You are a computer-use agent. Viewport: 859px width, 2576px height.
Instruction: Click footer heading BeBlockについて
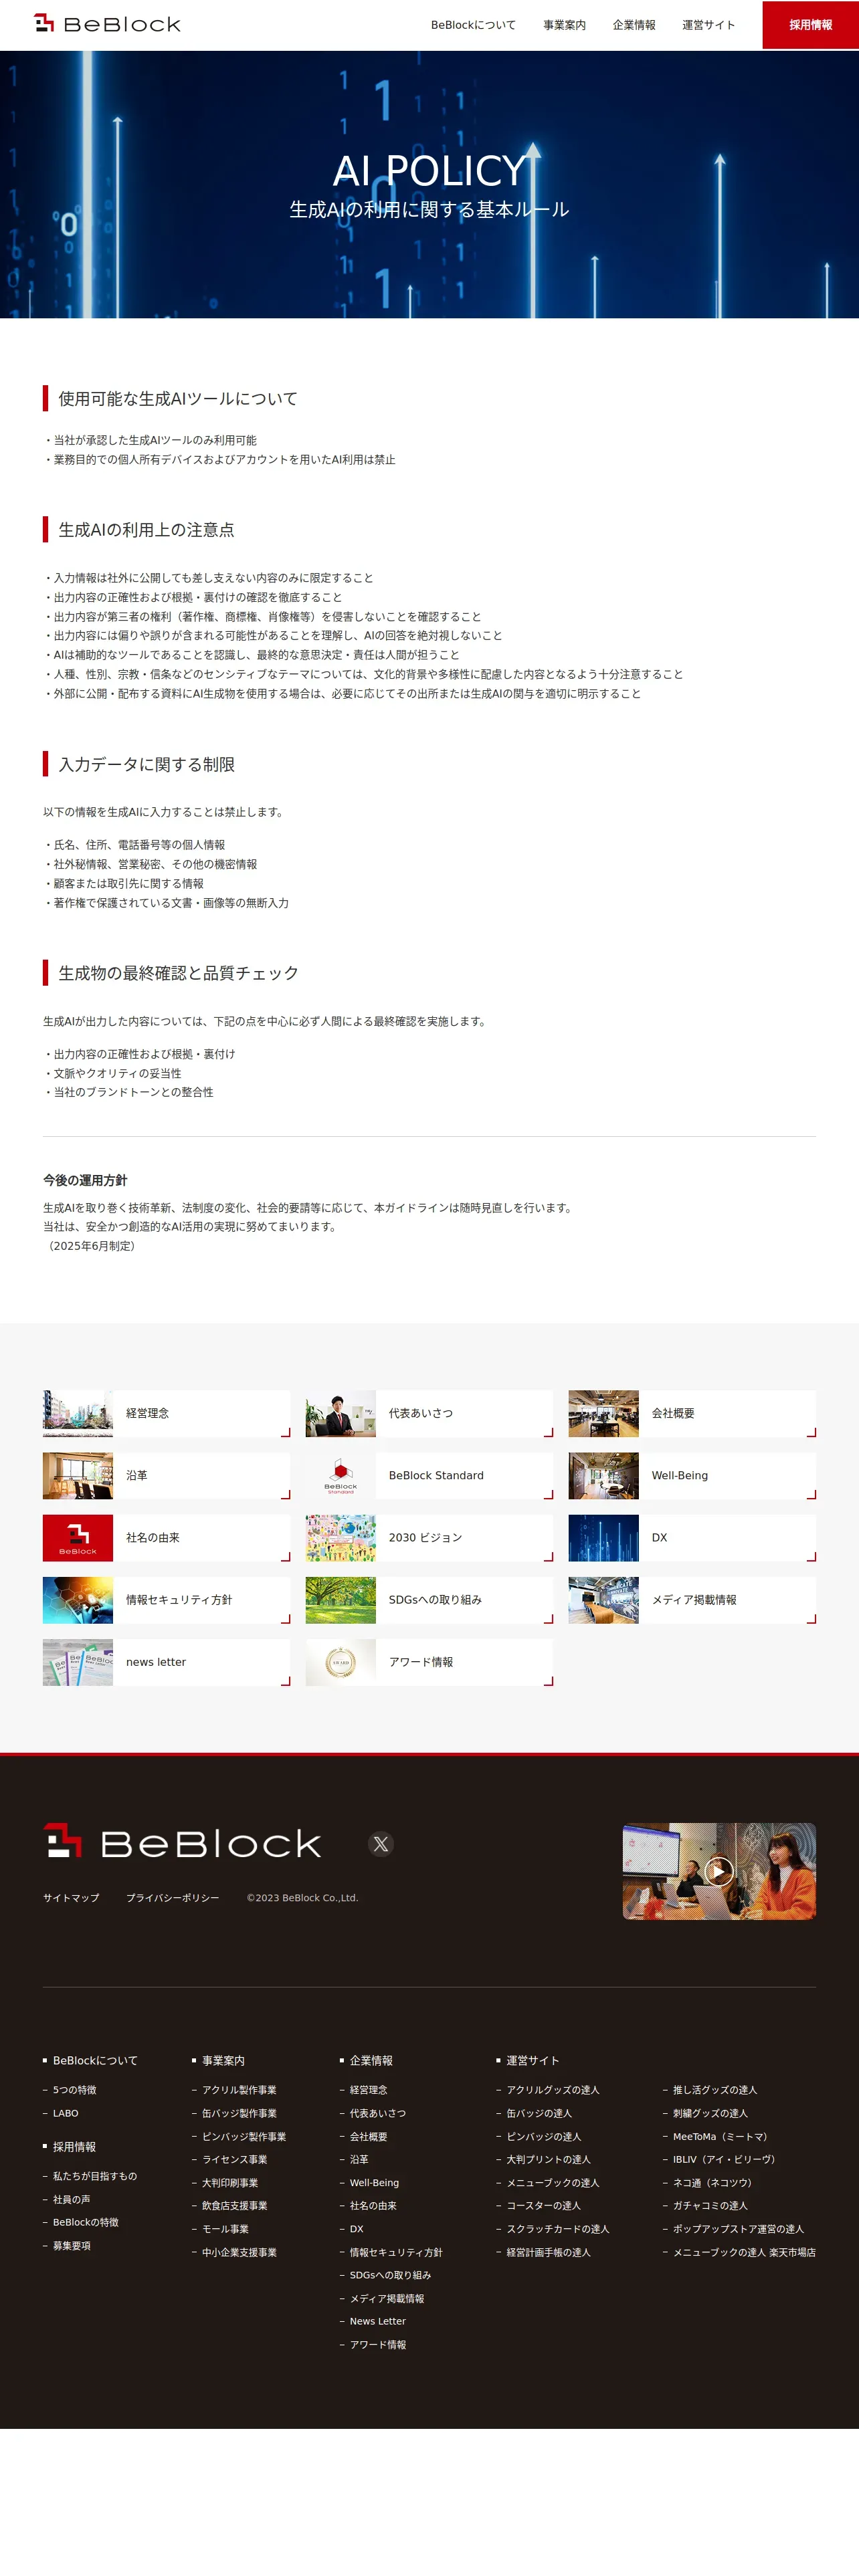click(95, 2060)
